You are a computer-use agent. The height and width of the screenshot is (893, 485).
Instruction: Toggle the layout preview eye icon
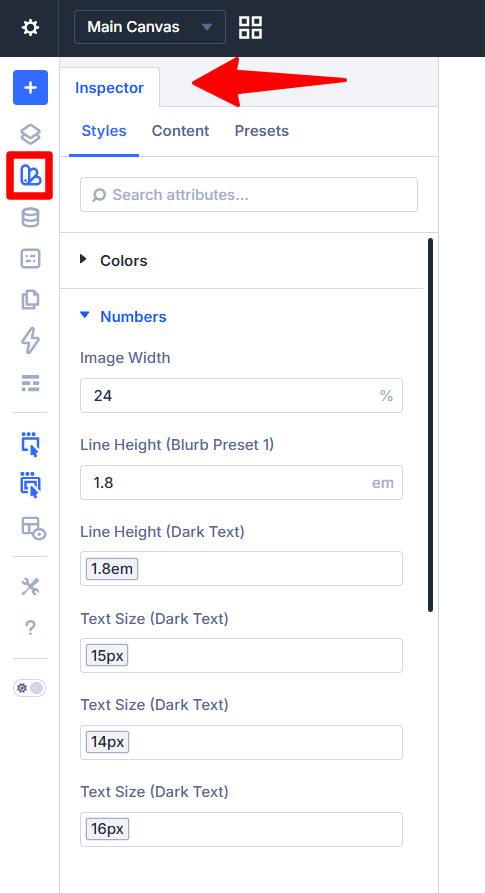coord(34,528)
